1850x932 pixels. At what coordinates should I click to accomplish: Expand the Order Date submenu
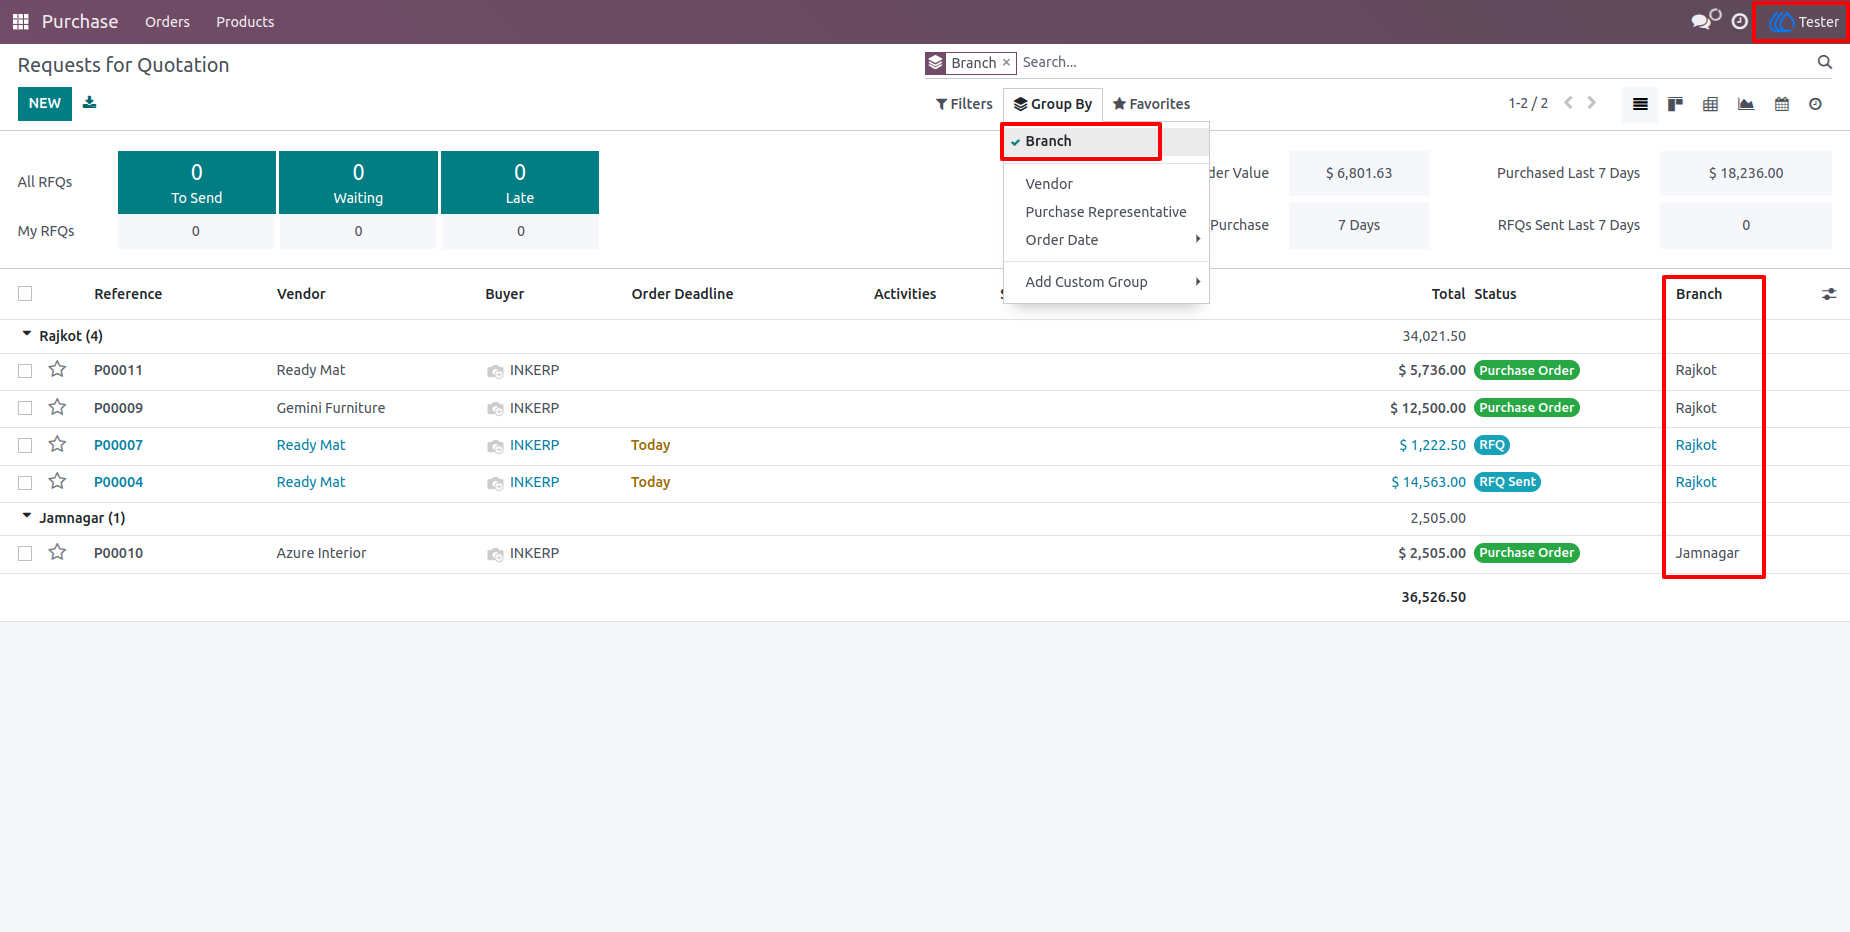[1106, 240]
